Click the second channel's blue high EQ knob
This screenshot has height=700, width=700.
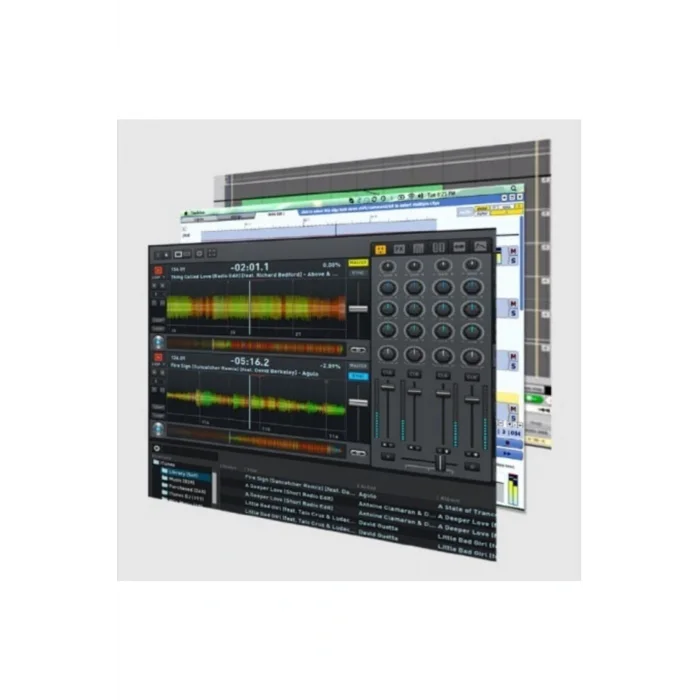[414, 288]
